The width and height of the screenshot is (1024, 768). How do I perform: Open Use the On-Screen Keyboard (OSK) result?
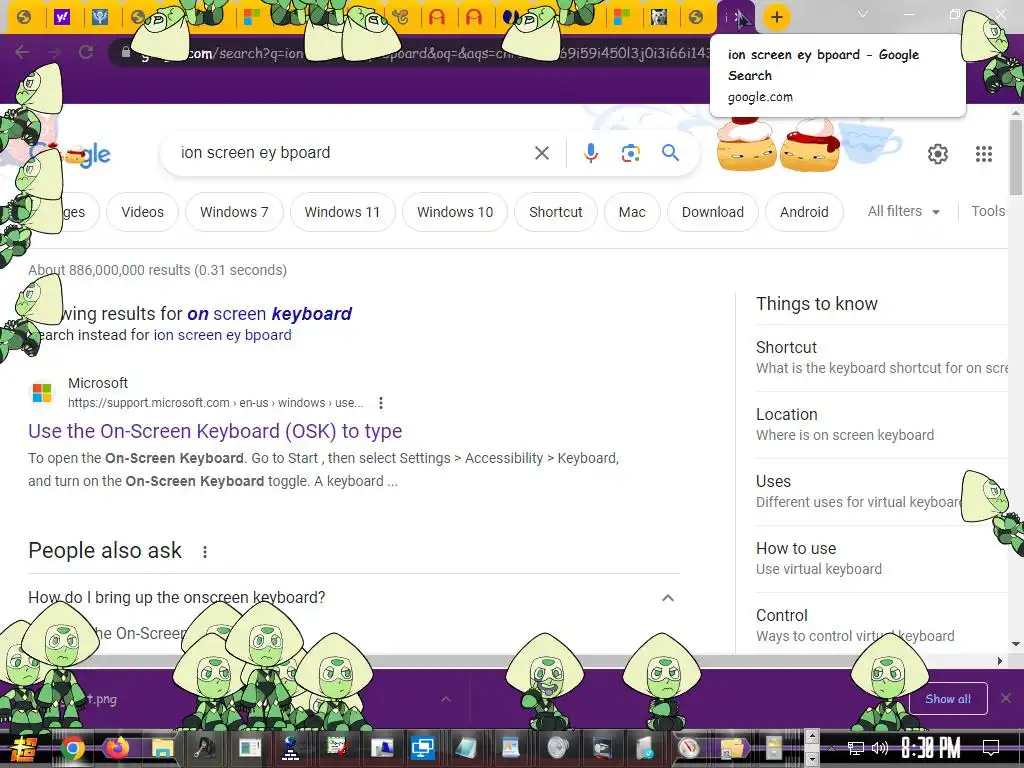215,431
